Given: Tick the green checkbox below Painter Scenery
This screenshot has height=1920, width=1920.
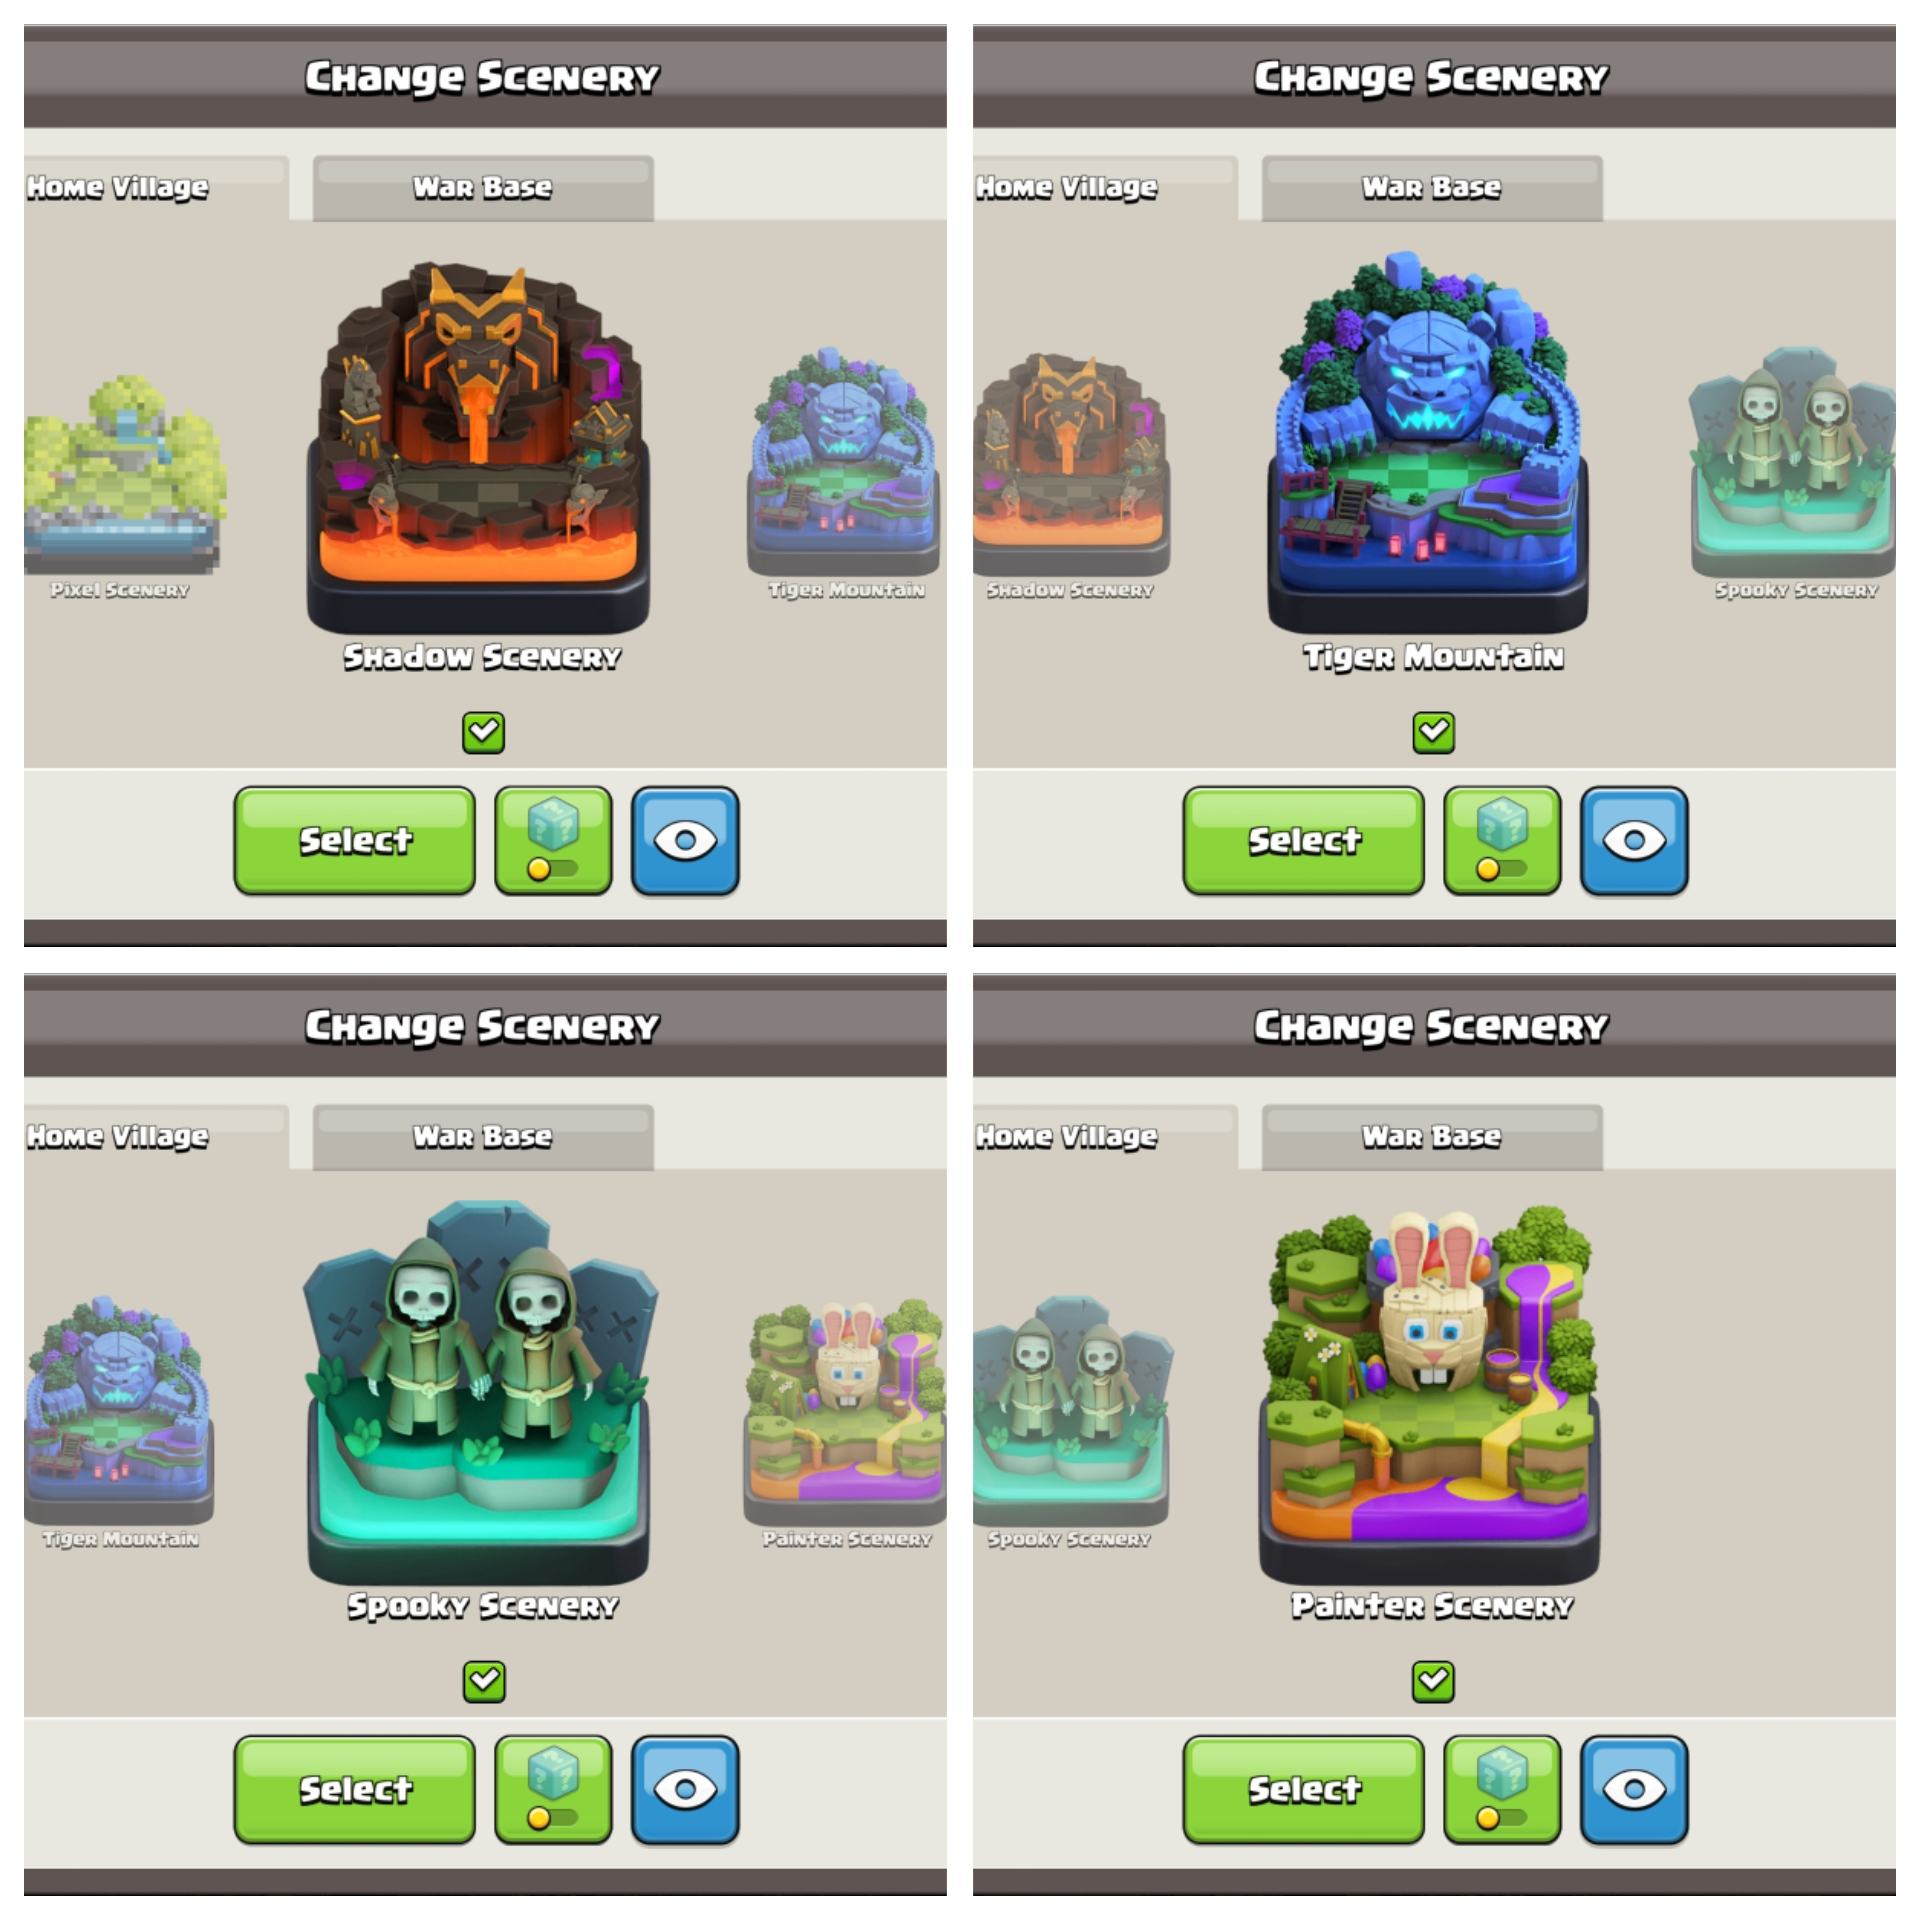Looking at the screenshot, I should pyautogui.click(x=1433, y=1681).
